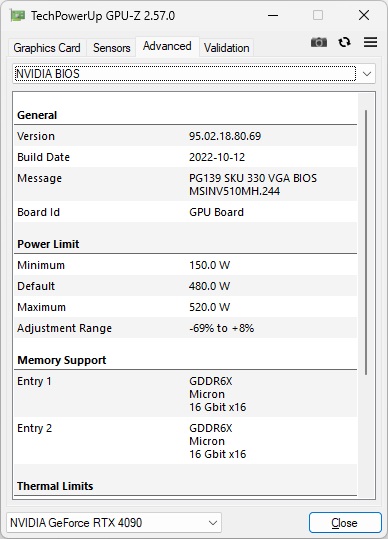
Task: Open the Sensors tab
Action: click(112, 48)
